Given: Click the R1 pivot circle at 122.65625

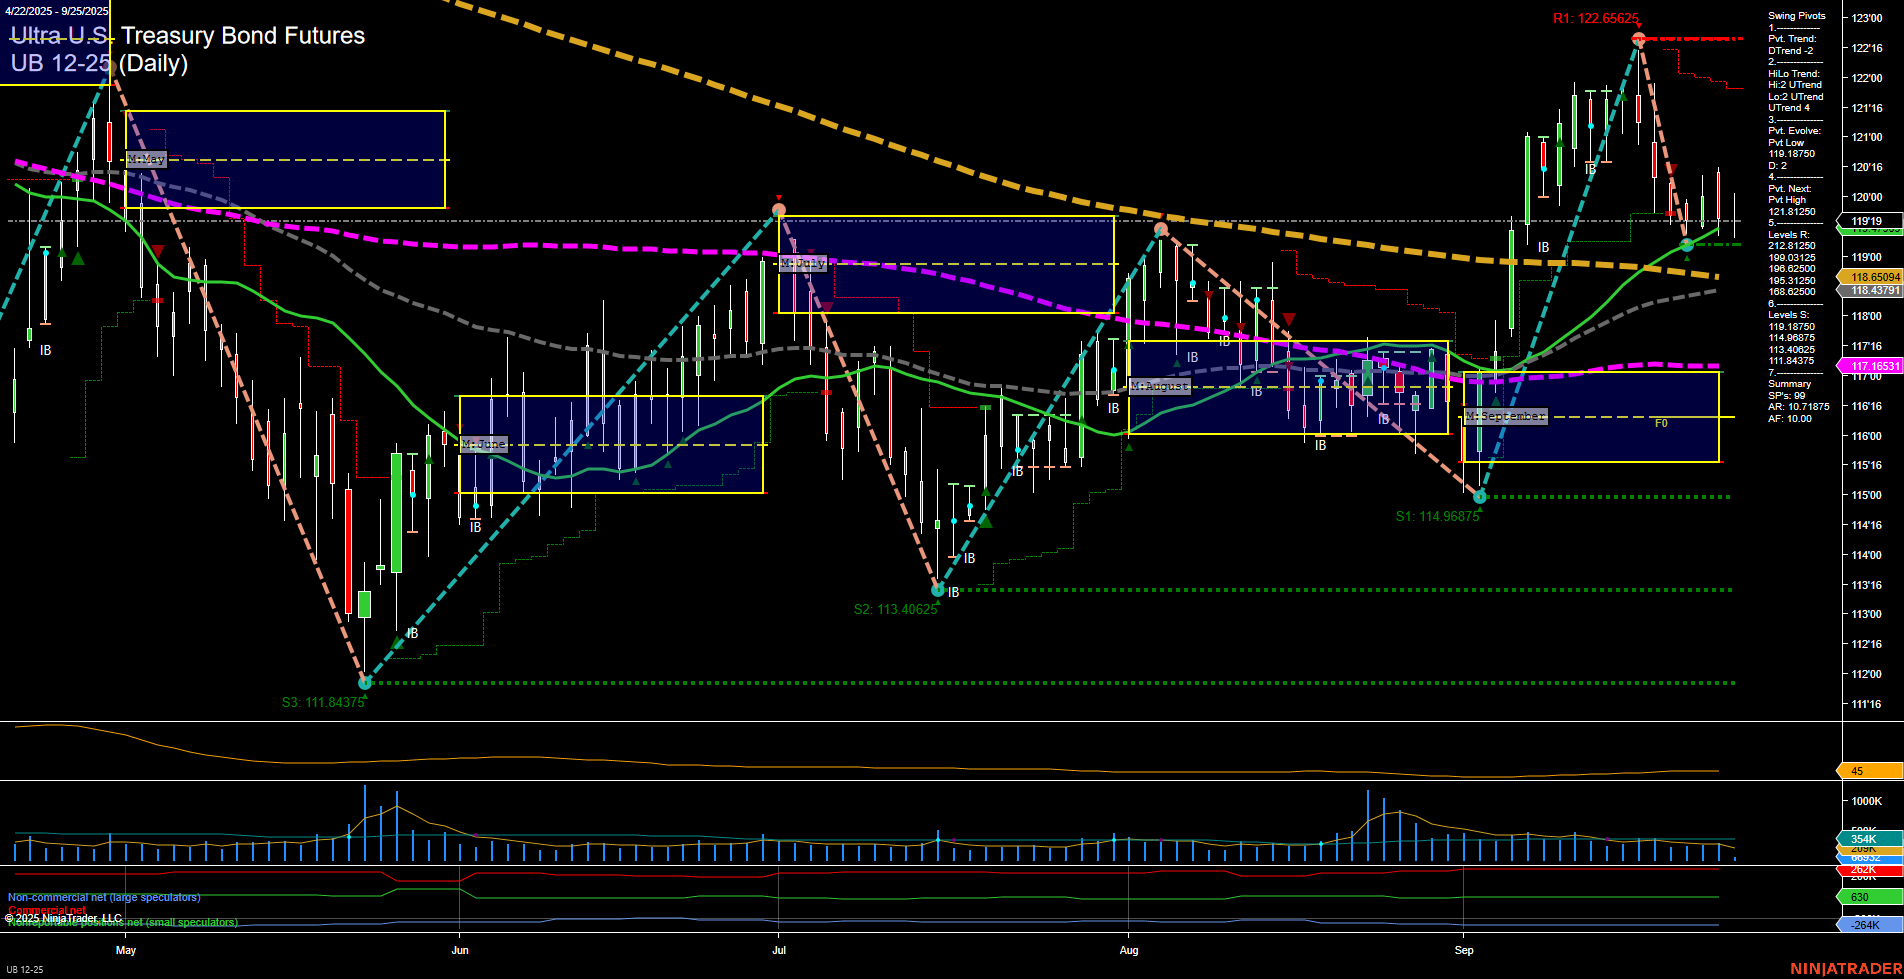Looking at the screenshot, I should pos(1638,37).
